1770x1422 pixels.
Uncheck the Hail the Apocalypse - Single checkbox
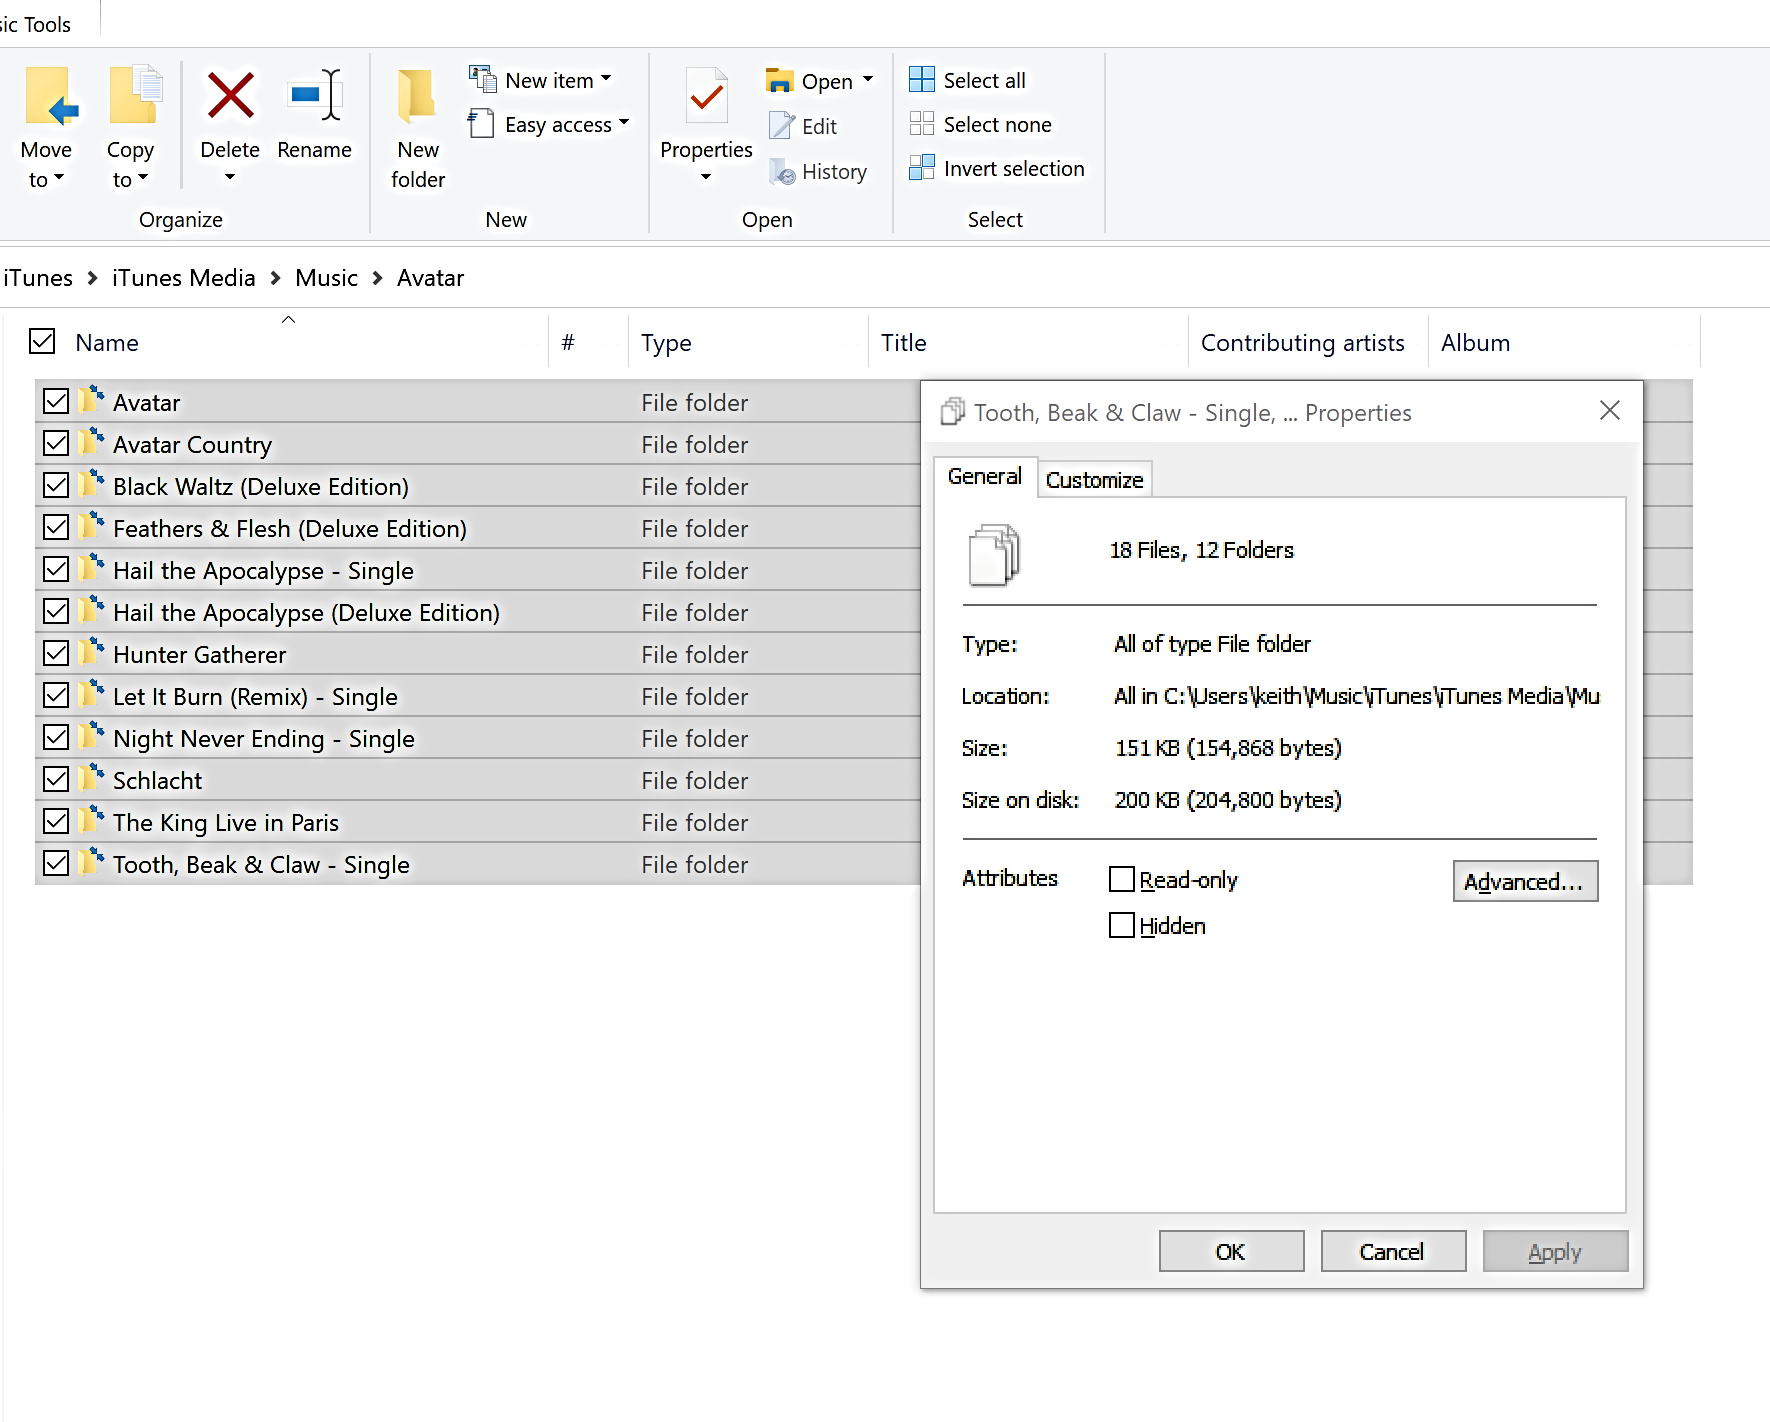56,569
